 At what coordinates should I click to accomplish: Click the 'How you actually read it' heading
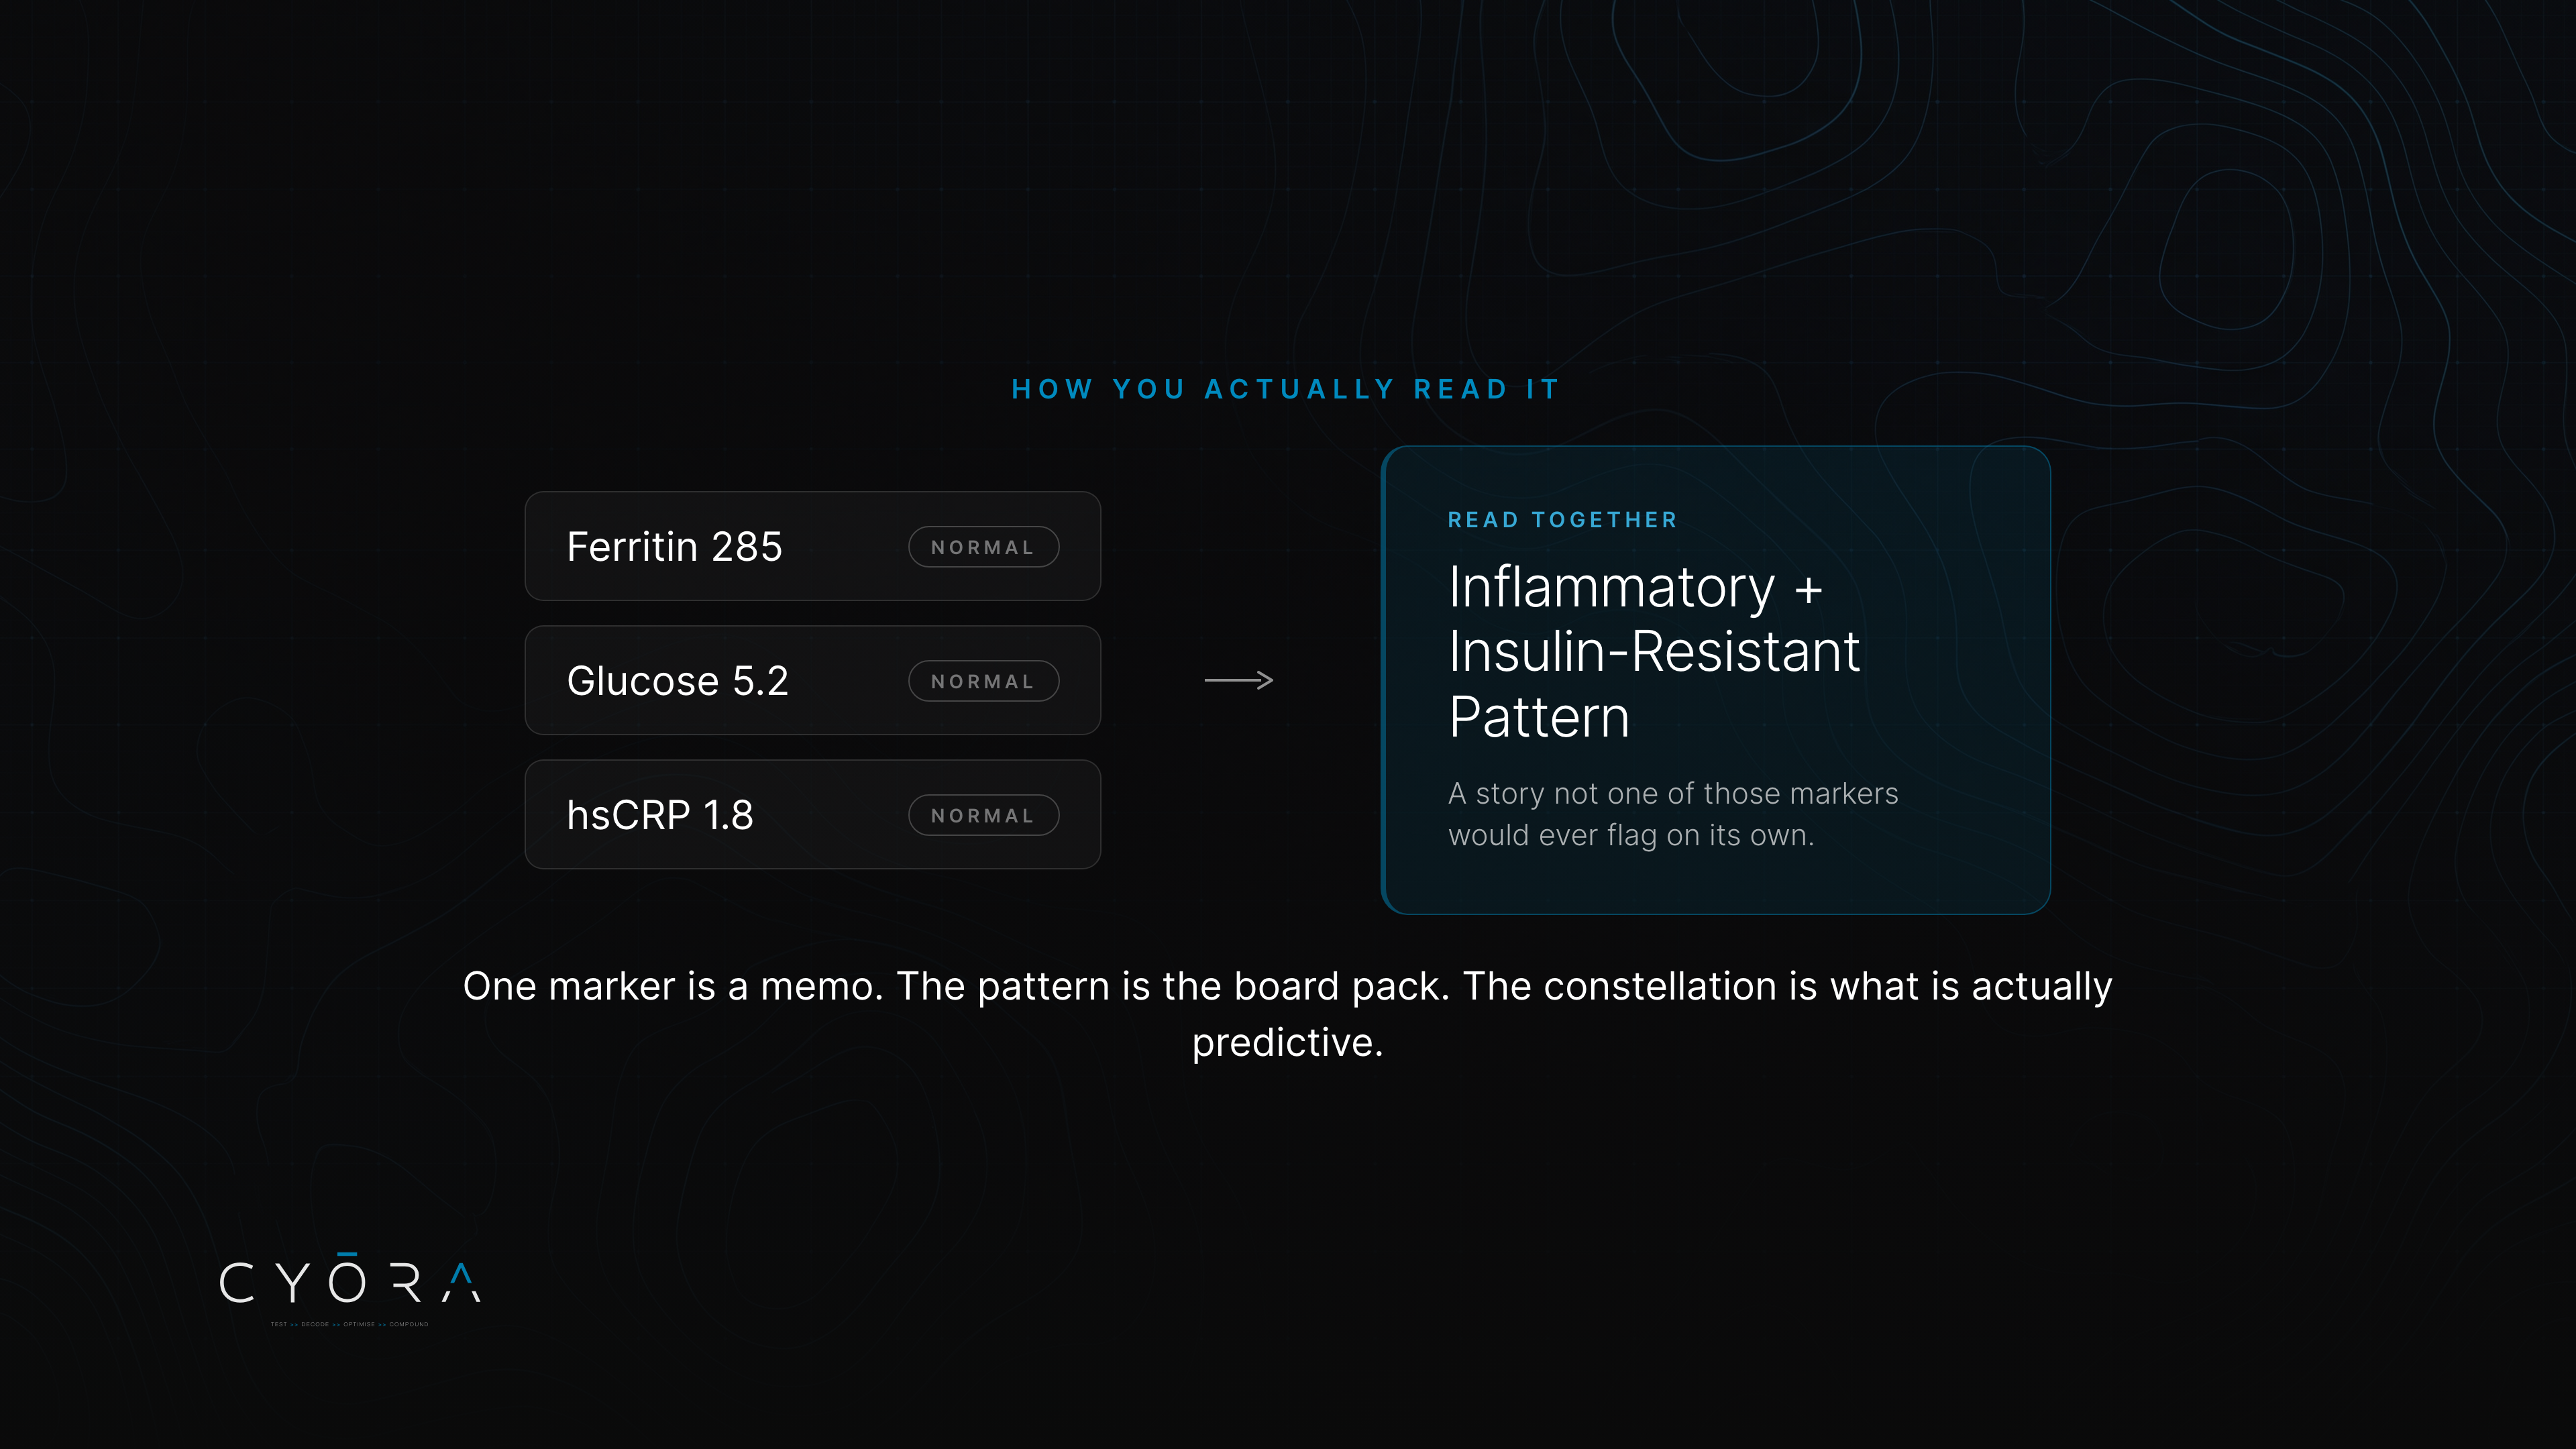[x=1286, y=389]
